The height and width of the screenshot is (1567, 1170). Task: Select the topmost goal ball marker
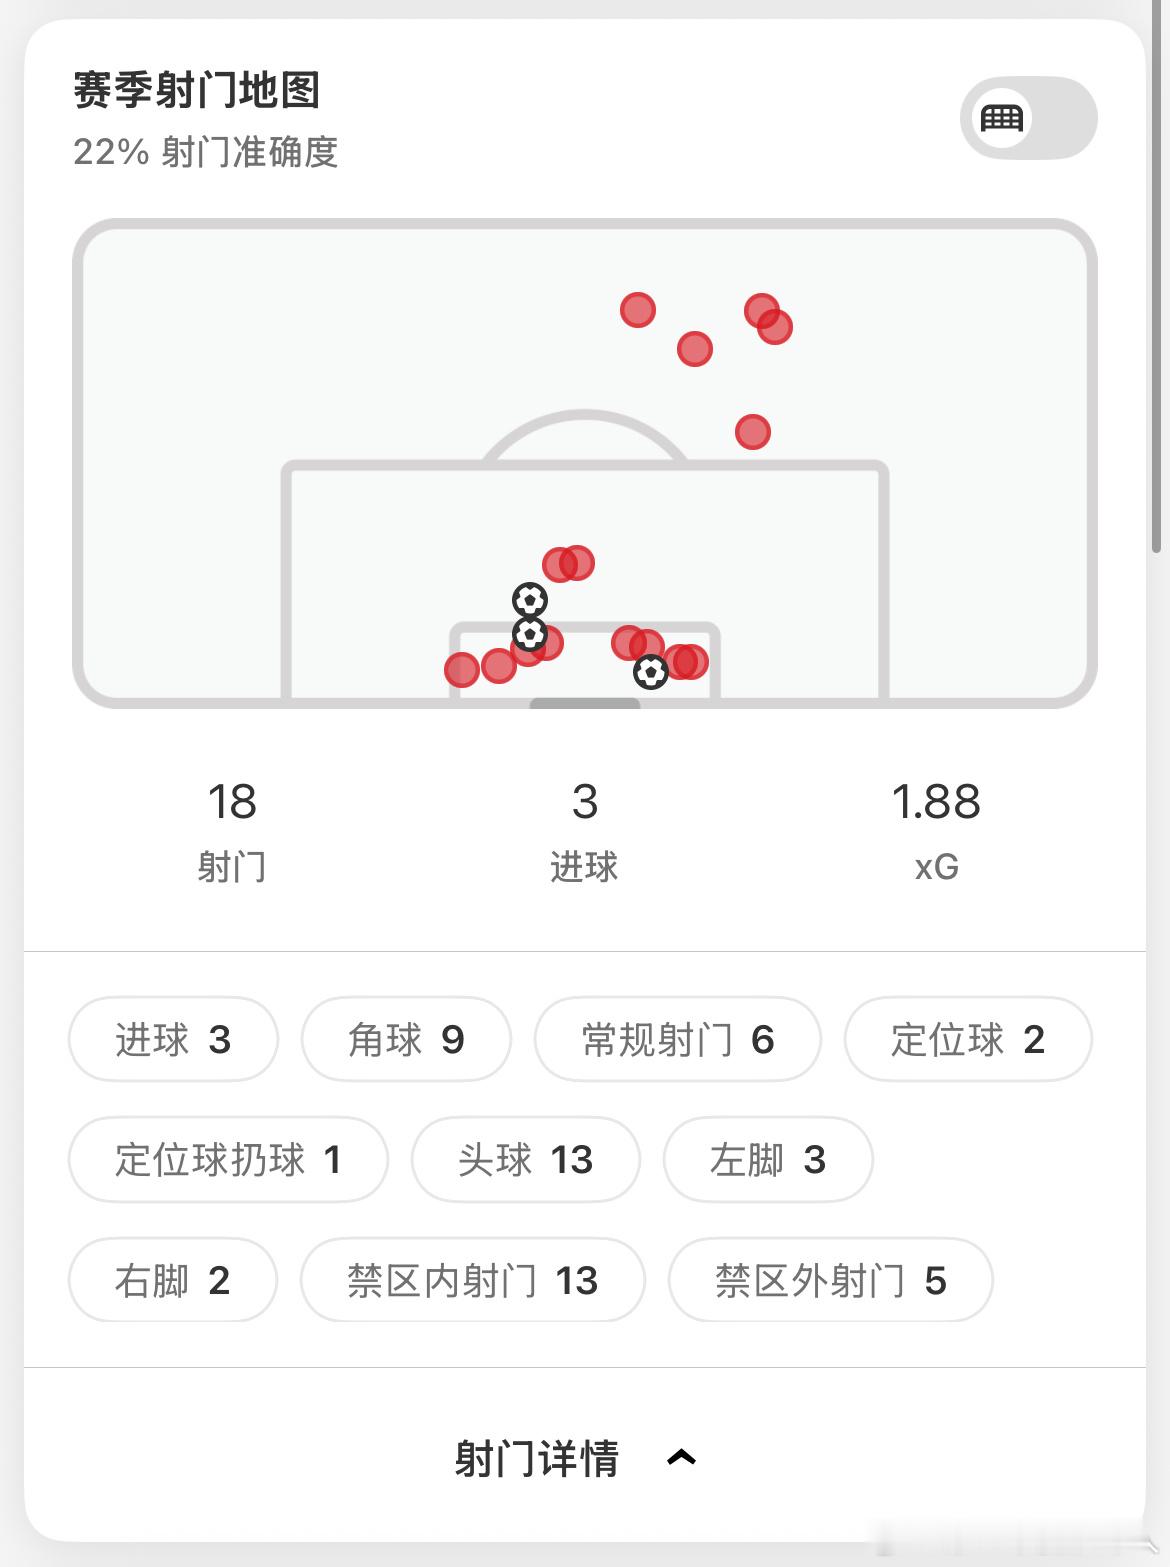pyautogui.click(x=530, y=600)
